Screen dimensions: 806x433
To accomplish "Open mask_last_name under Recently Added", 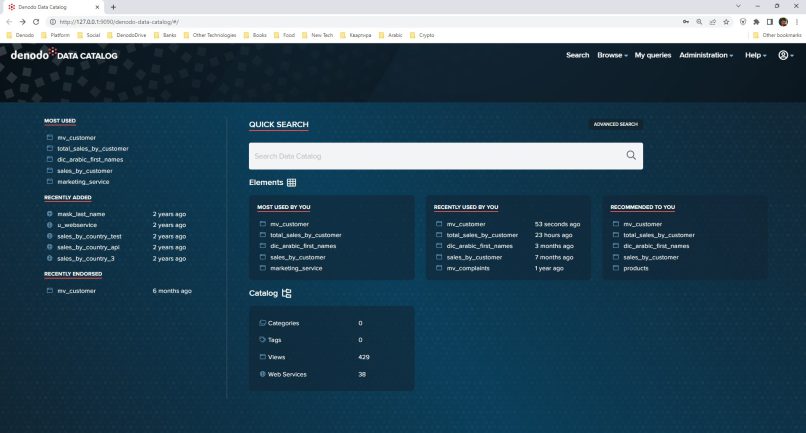I will [81, 214].
